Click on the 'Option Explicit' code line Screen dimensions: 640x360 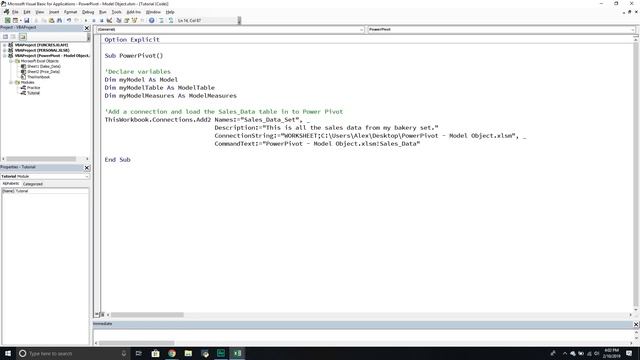tap(132, 40)
